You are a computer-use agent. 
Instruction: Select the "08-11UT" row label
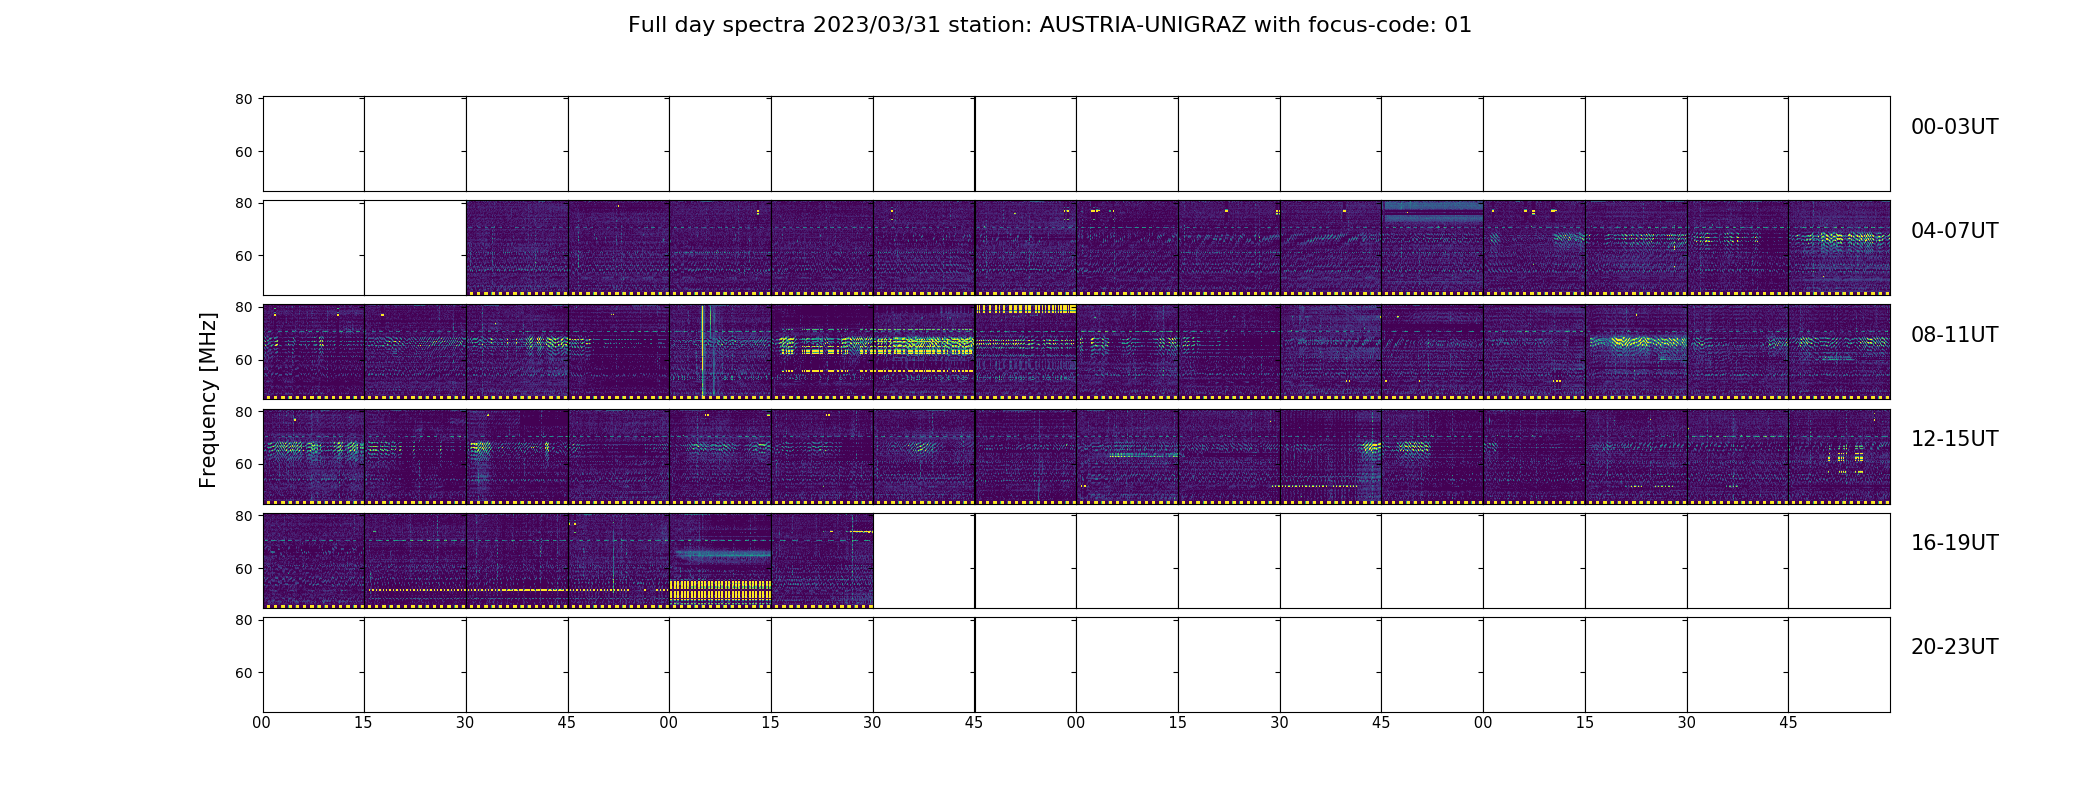pos(1954,335)
